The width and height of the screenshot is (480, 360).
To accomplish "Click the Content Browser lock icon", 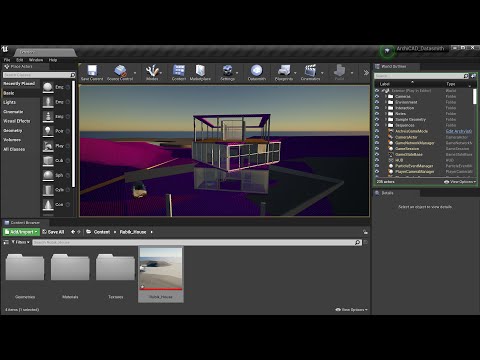I will (365, 232).
